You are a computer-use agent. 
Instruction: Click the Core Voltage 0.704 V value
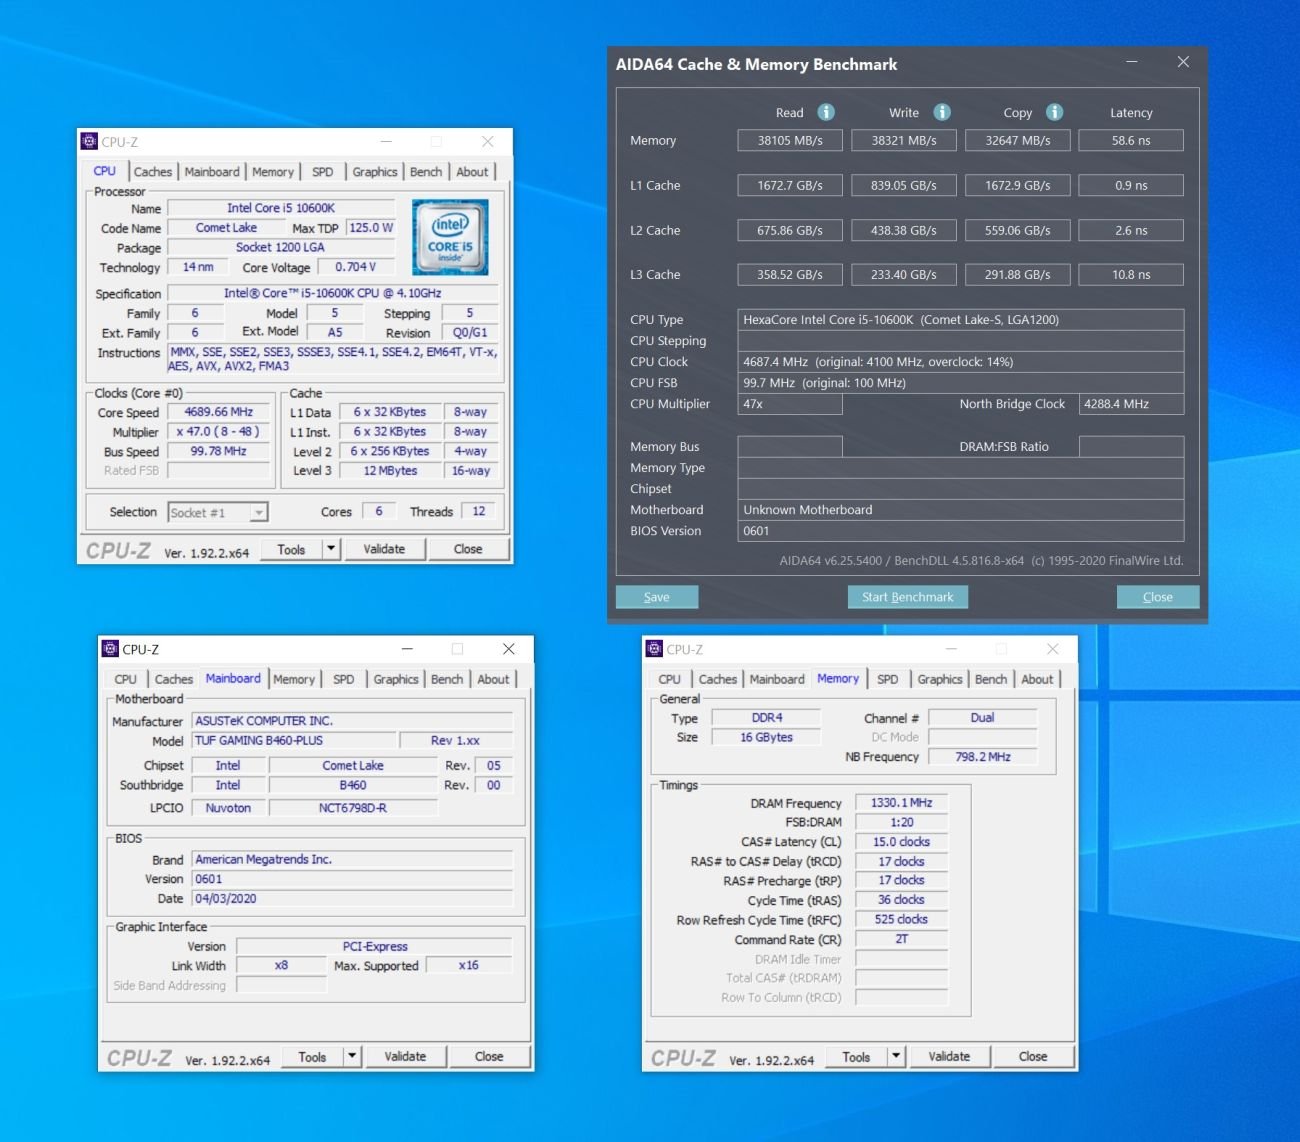tap(356, 267)
